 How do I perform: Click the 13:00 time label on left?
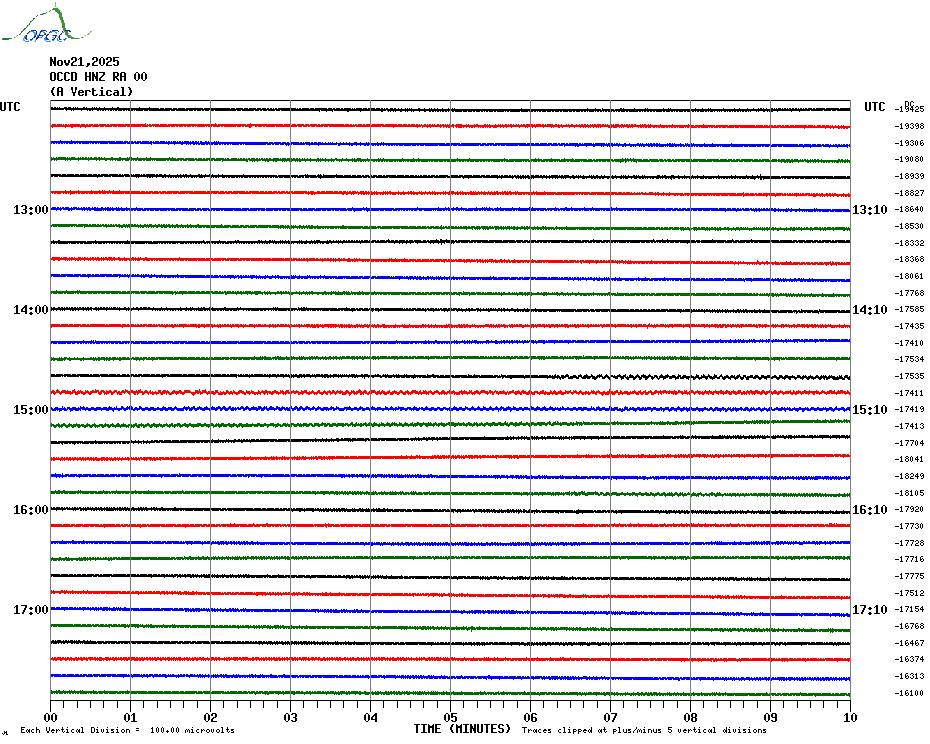coord(30,209)
